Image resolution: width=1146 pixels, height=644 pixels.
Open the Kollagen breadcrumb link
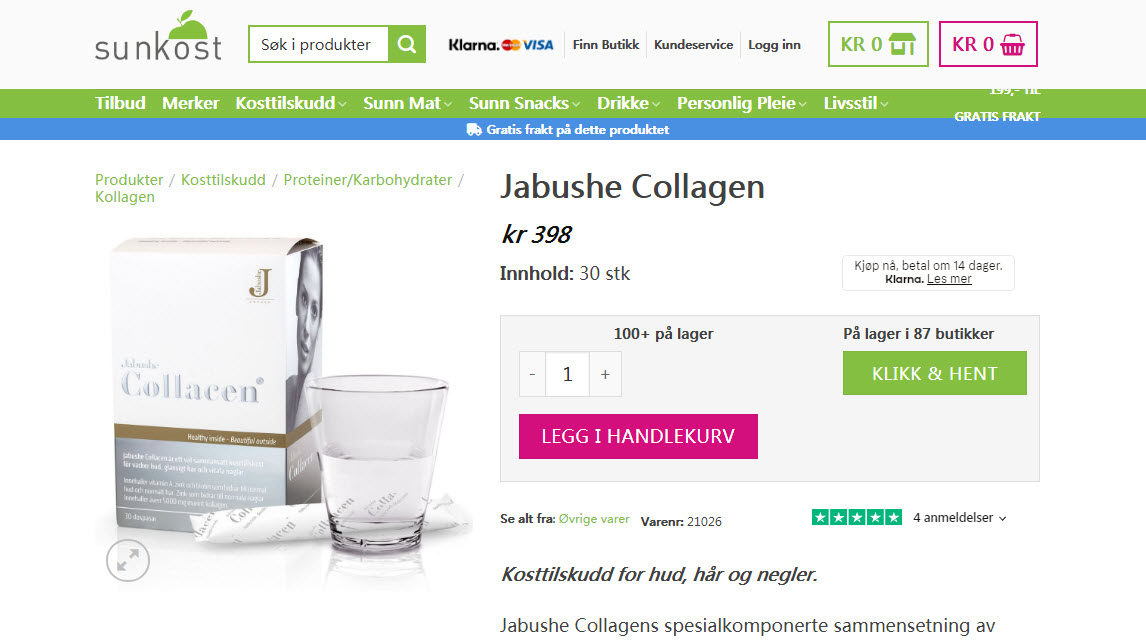pyautogui.click(x=125, y=197)
